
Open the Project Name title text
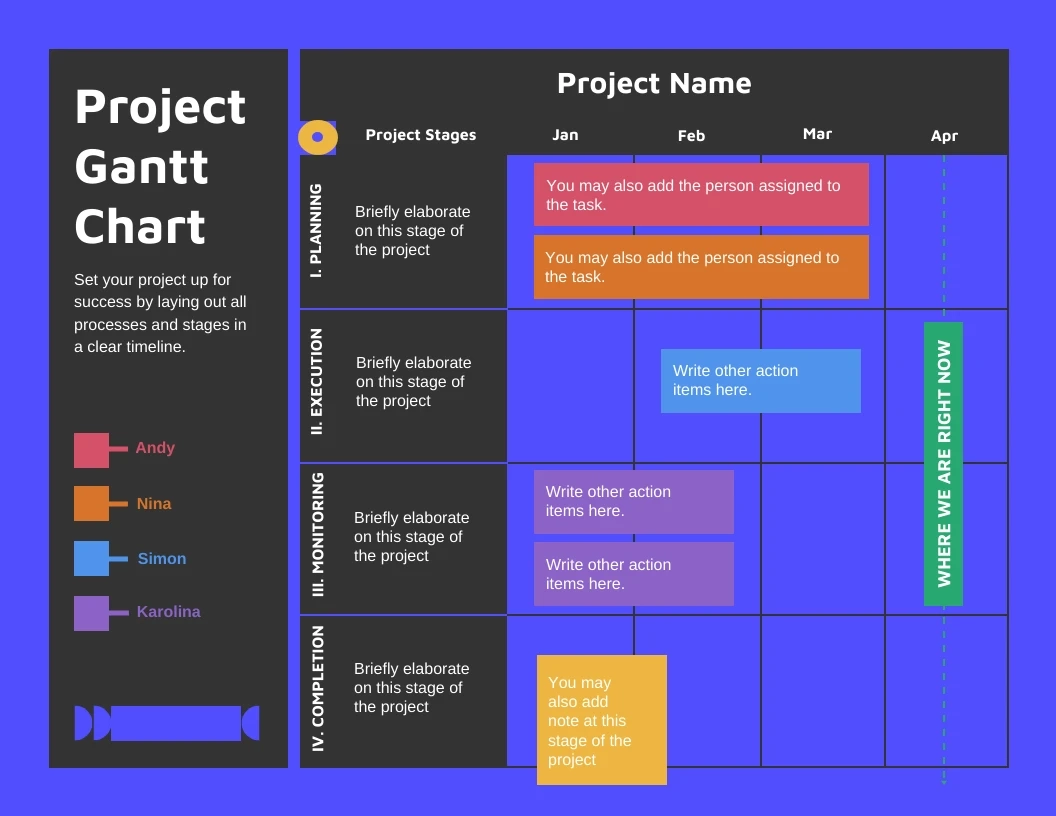654,84
